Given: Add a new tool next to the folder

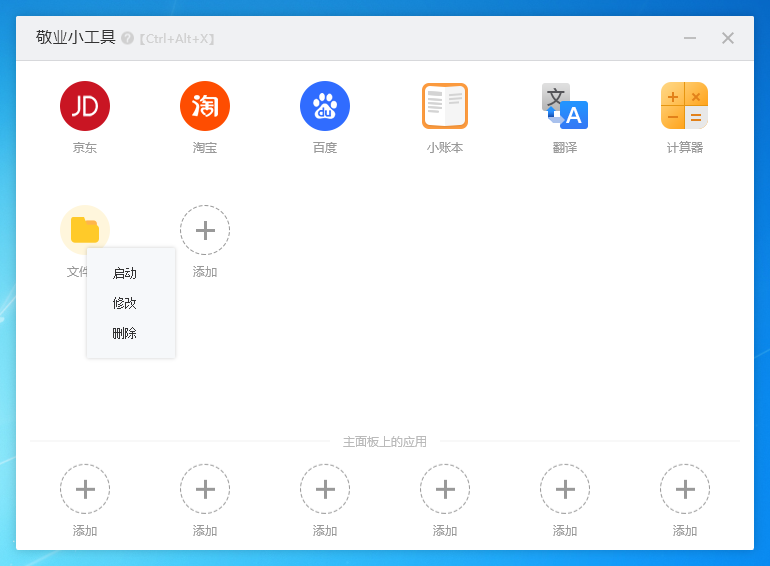Looking at the screenshot, I should tap(205, 230).
